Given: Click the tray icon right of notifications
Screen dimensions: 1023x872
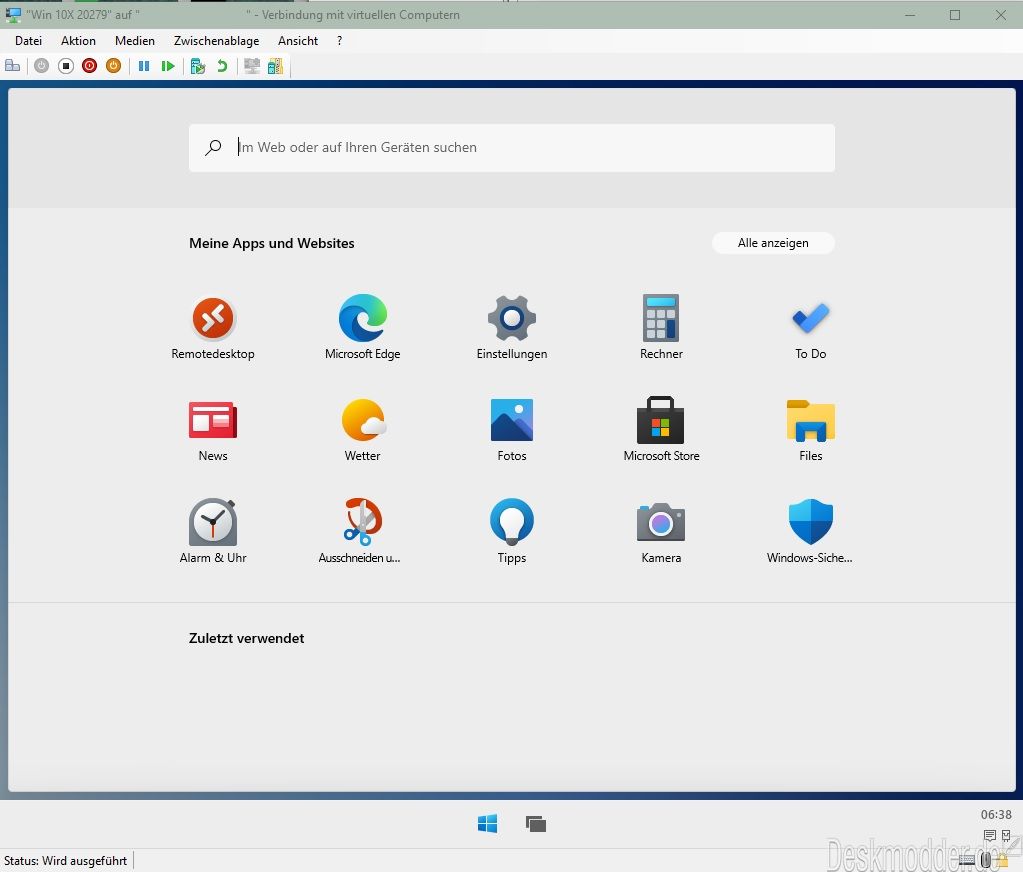Looking at the screenshot, I should [x=1006, y=835].
